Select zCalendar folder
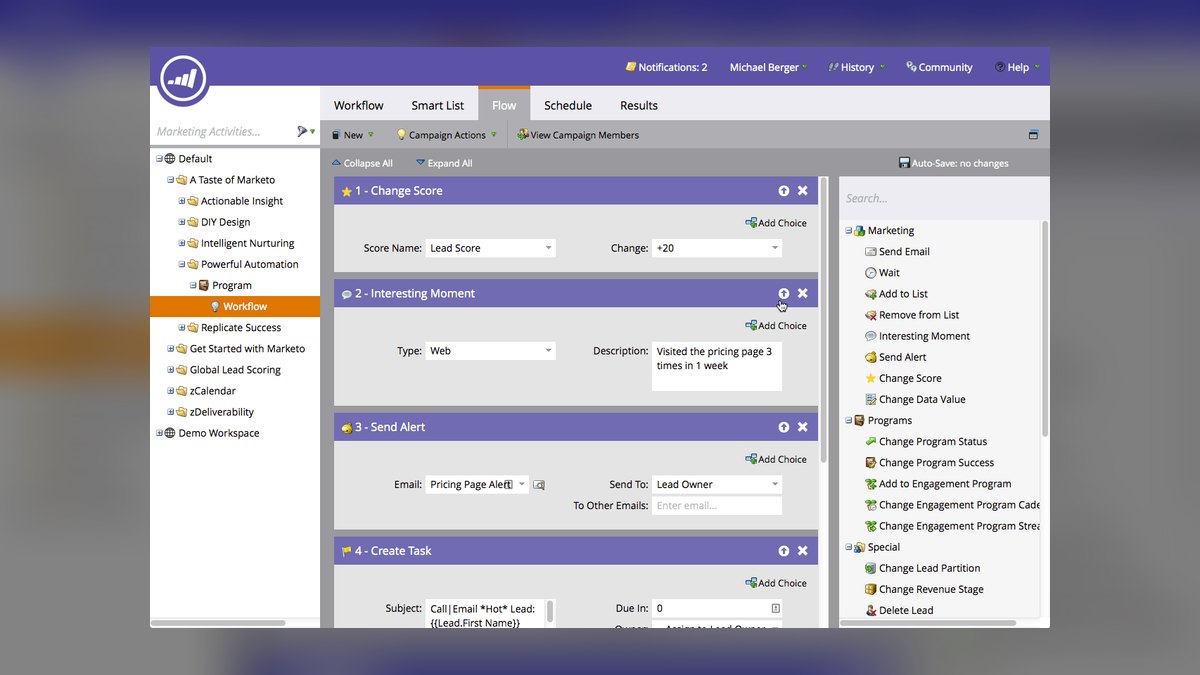 tap(212, 391)
